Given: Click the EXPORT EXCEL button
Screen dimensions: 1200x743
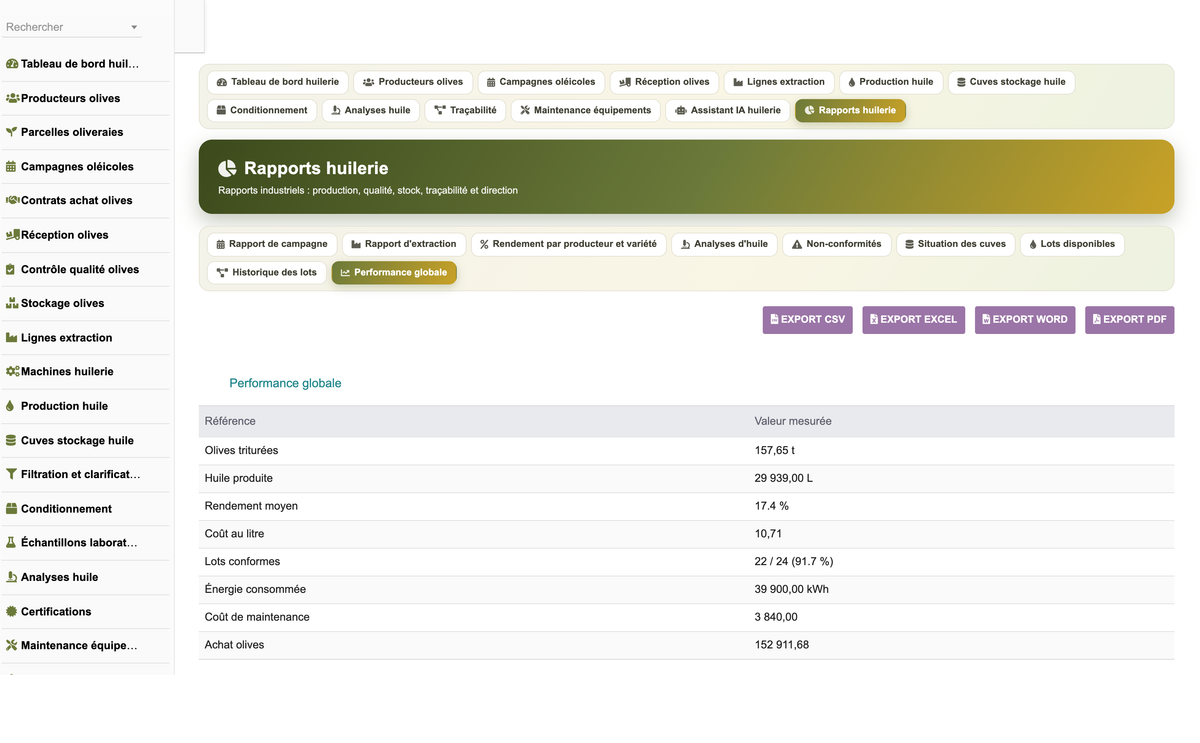Looking at the screenshot, I should 914,320.
